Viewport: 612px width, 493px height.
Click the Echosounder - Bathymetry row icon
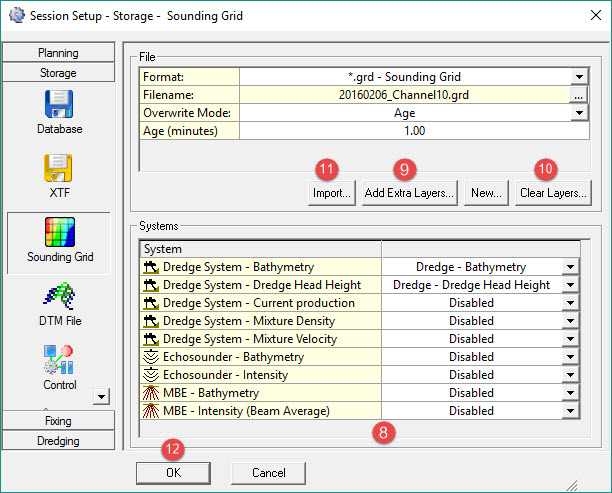pyautogui.click(x=152, y=357)
